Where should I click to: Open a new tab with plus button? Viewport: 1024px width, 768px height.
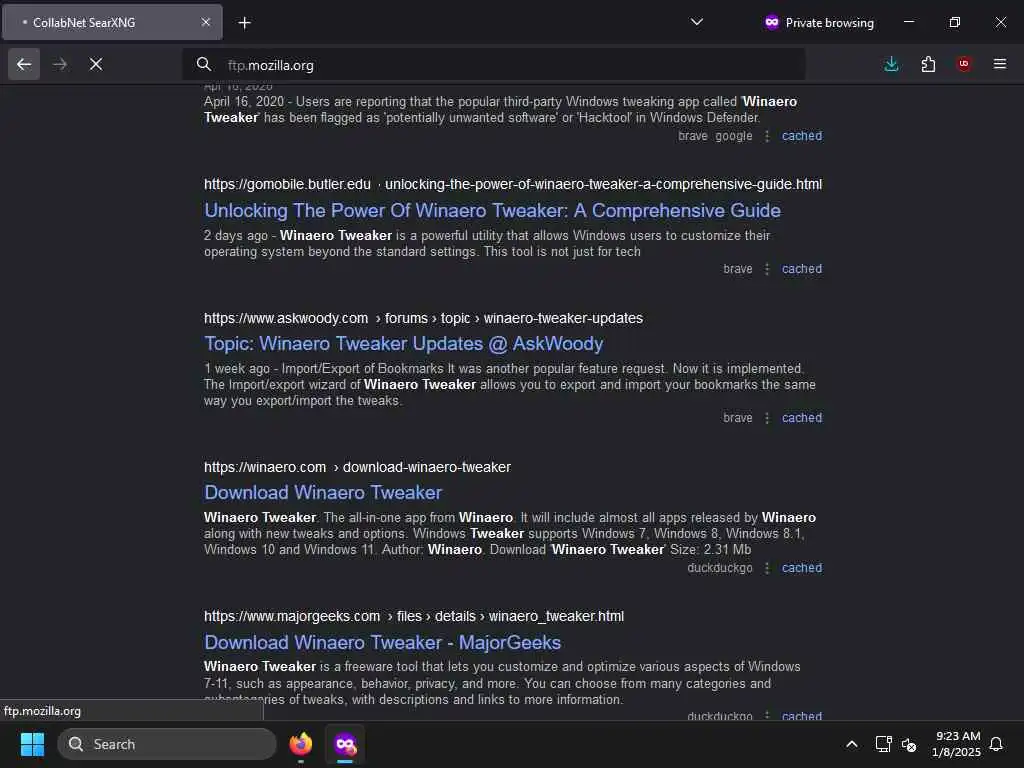point(244,23)
